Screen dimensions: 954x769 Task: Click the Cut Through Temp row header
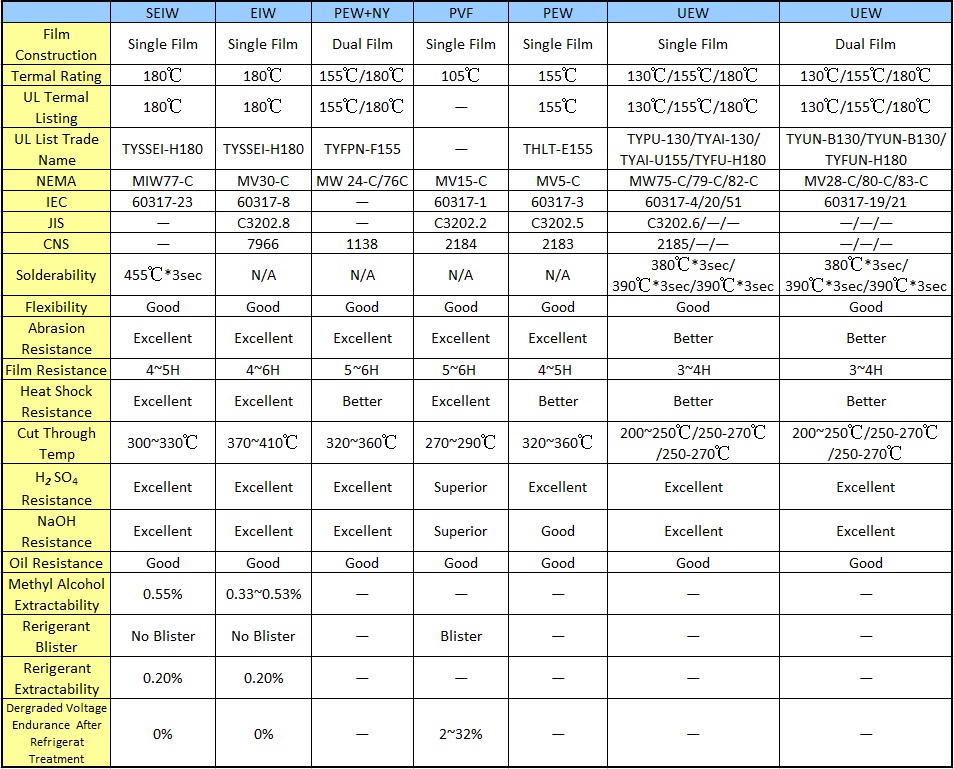pyautogui.click(x=56, y=443)
